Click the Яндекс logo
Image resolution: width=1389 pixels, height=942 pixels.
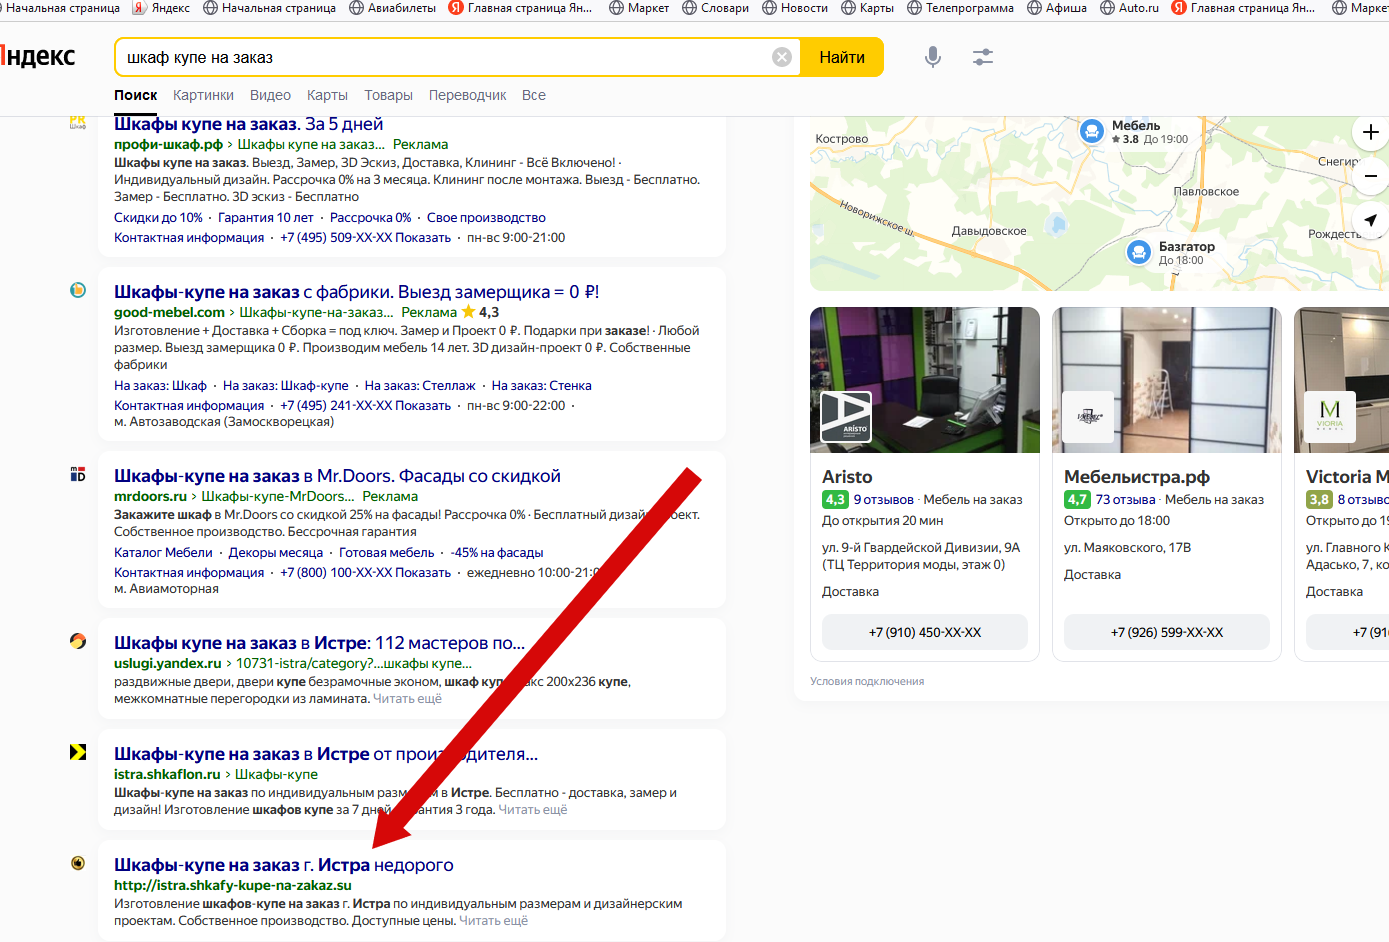click(38, 56)
